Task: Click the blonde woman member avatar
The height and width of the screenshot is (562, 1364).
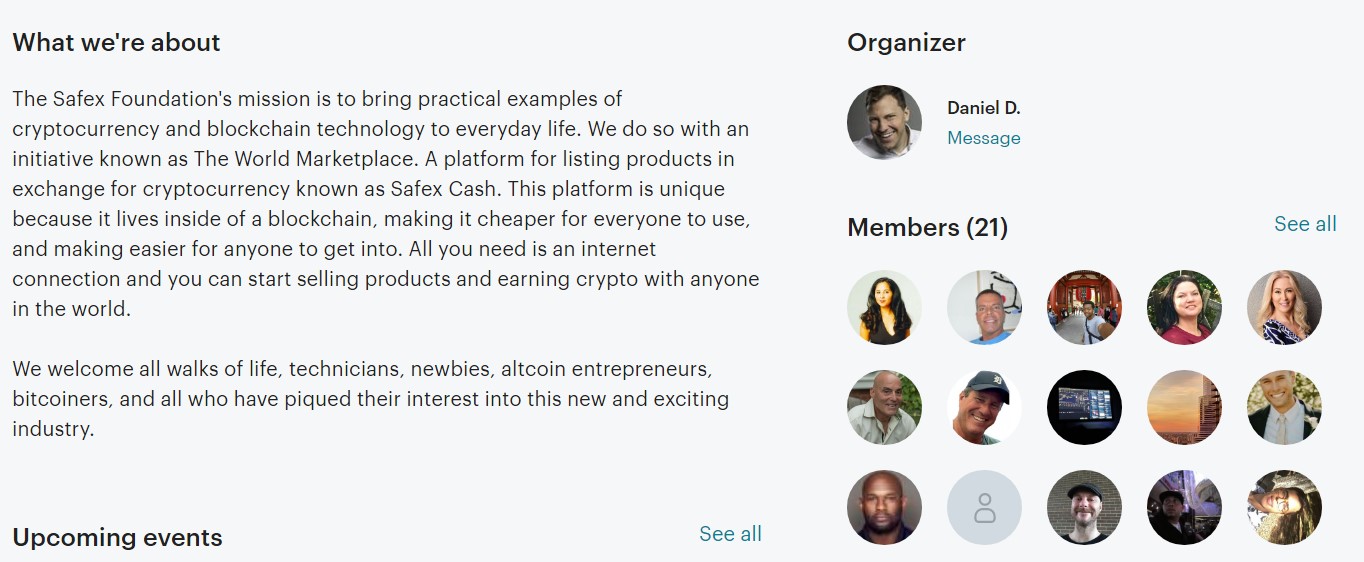Action: click(1284, 308)
